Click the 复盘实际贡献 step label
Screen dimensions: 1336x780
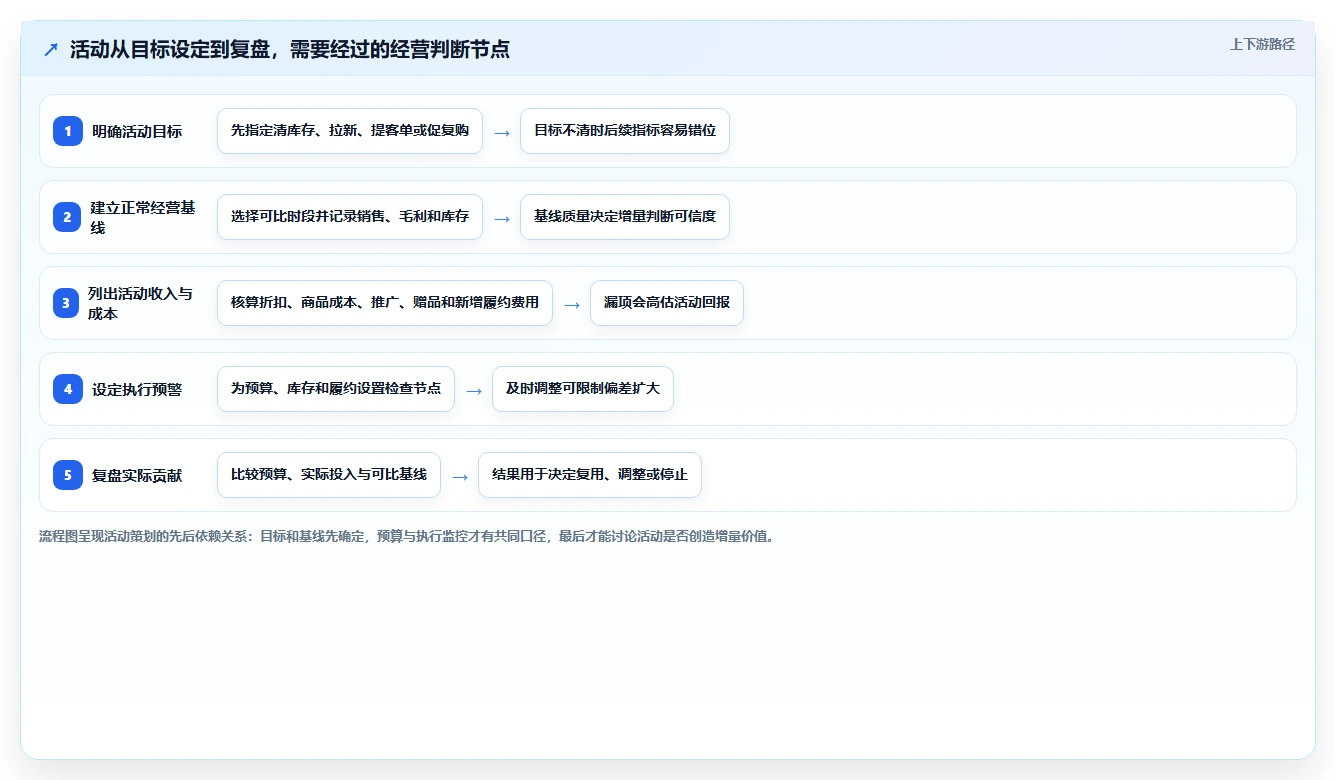point(137,475)
